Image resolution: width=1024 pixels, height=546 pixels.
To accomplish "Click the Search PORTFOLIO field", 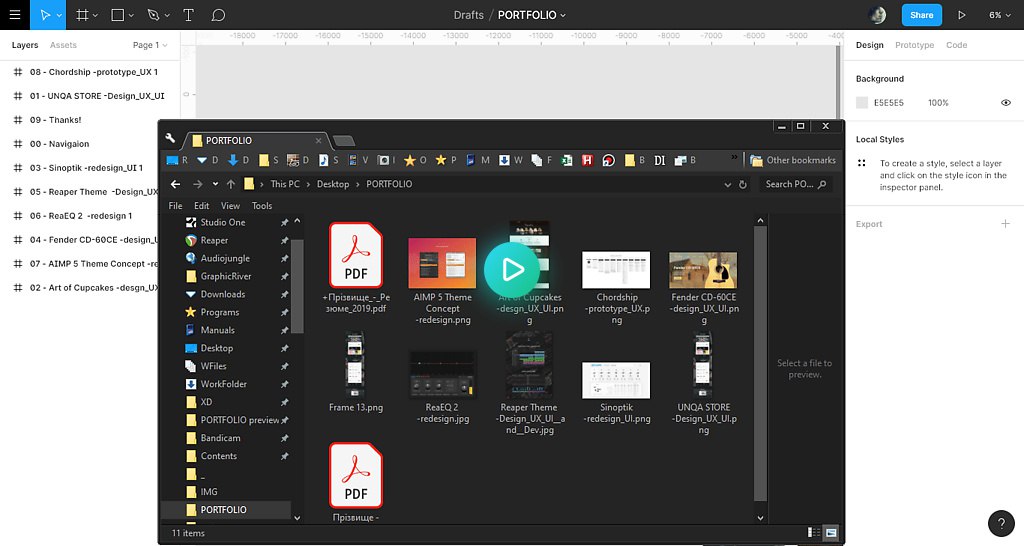I will (x=796, y=184).
